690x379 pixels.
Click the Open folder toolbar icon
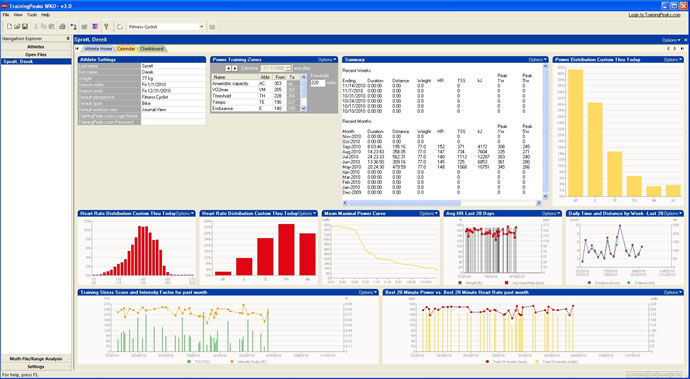[x=17, y=27]
